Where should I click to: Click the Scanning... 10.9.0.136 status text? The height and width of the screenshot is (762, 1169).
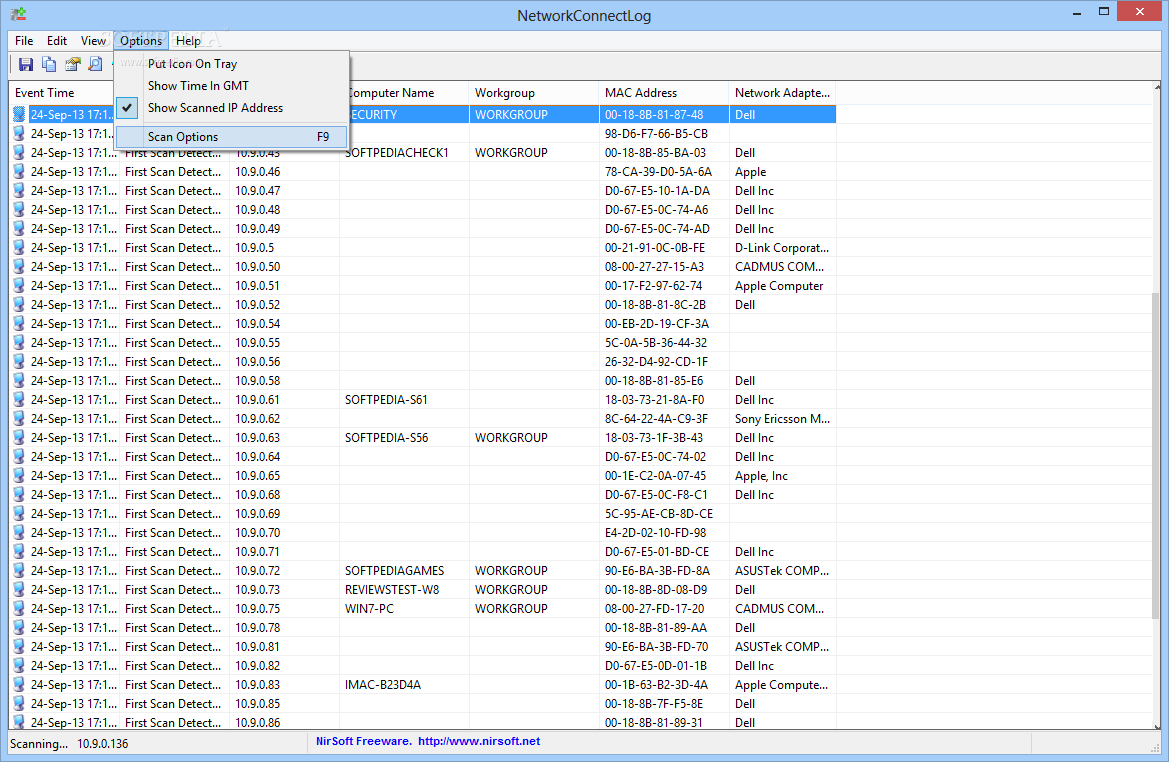pyautogui.click(x=69, y=743)
